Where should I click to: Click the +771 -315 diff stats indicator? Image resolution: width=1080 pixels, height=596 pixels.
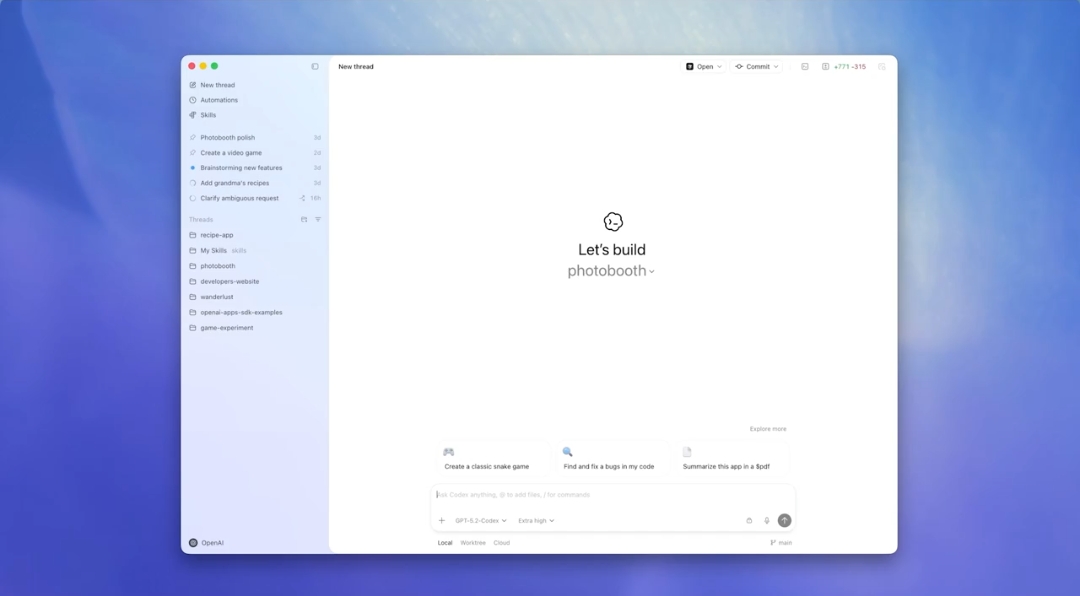845,66
